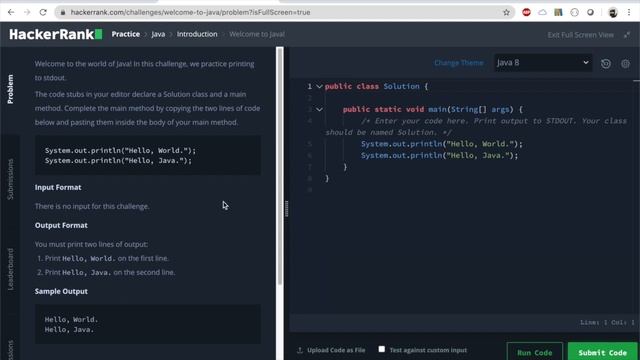This screenshot has width=640, height=360.
Task: Go to Introduction breadcrumb
Action: tap(197, 34)
